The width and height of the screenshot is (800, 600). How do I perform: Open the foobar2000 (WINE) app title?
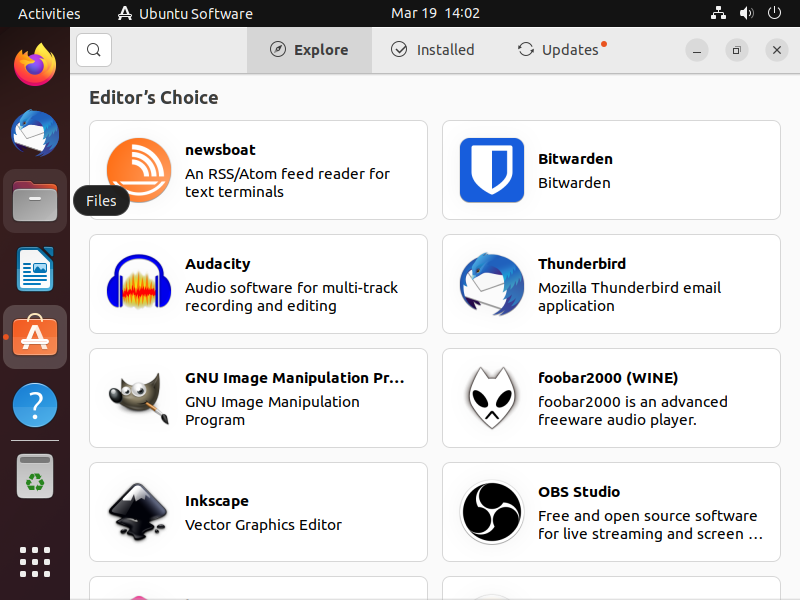point(608,378)
